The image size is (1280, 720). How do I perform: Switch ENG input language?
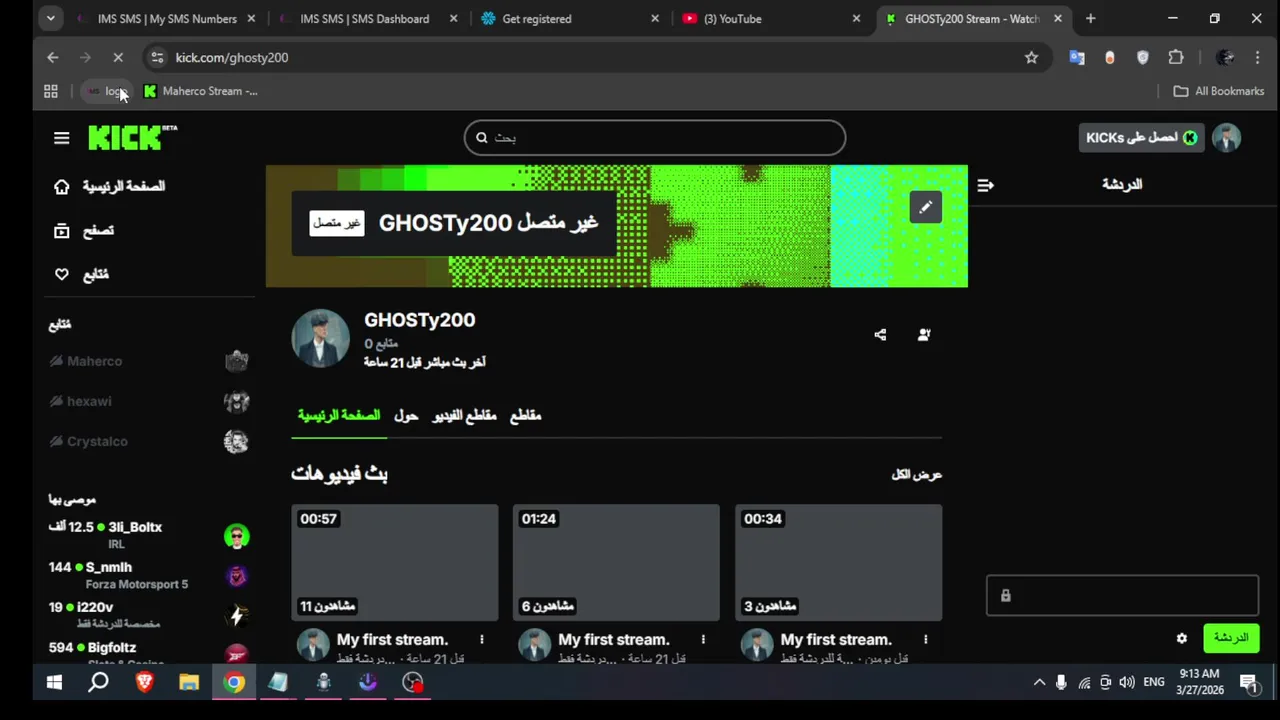(1154, 683)
